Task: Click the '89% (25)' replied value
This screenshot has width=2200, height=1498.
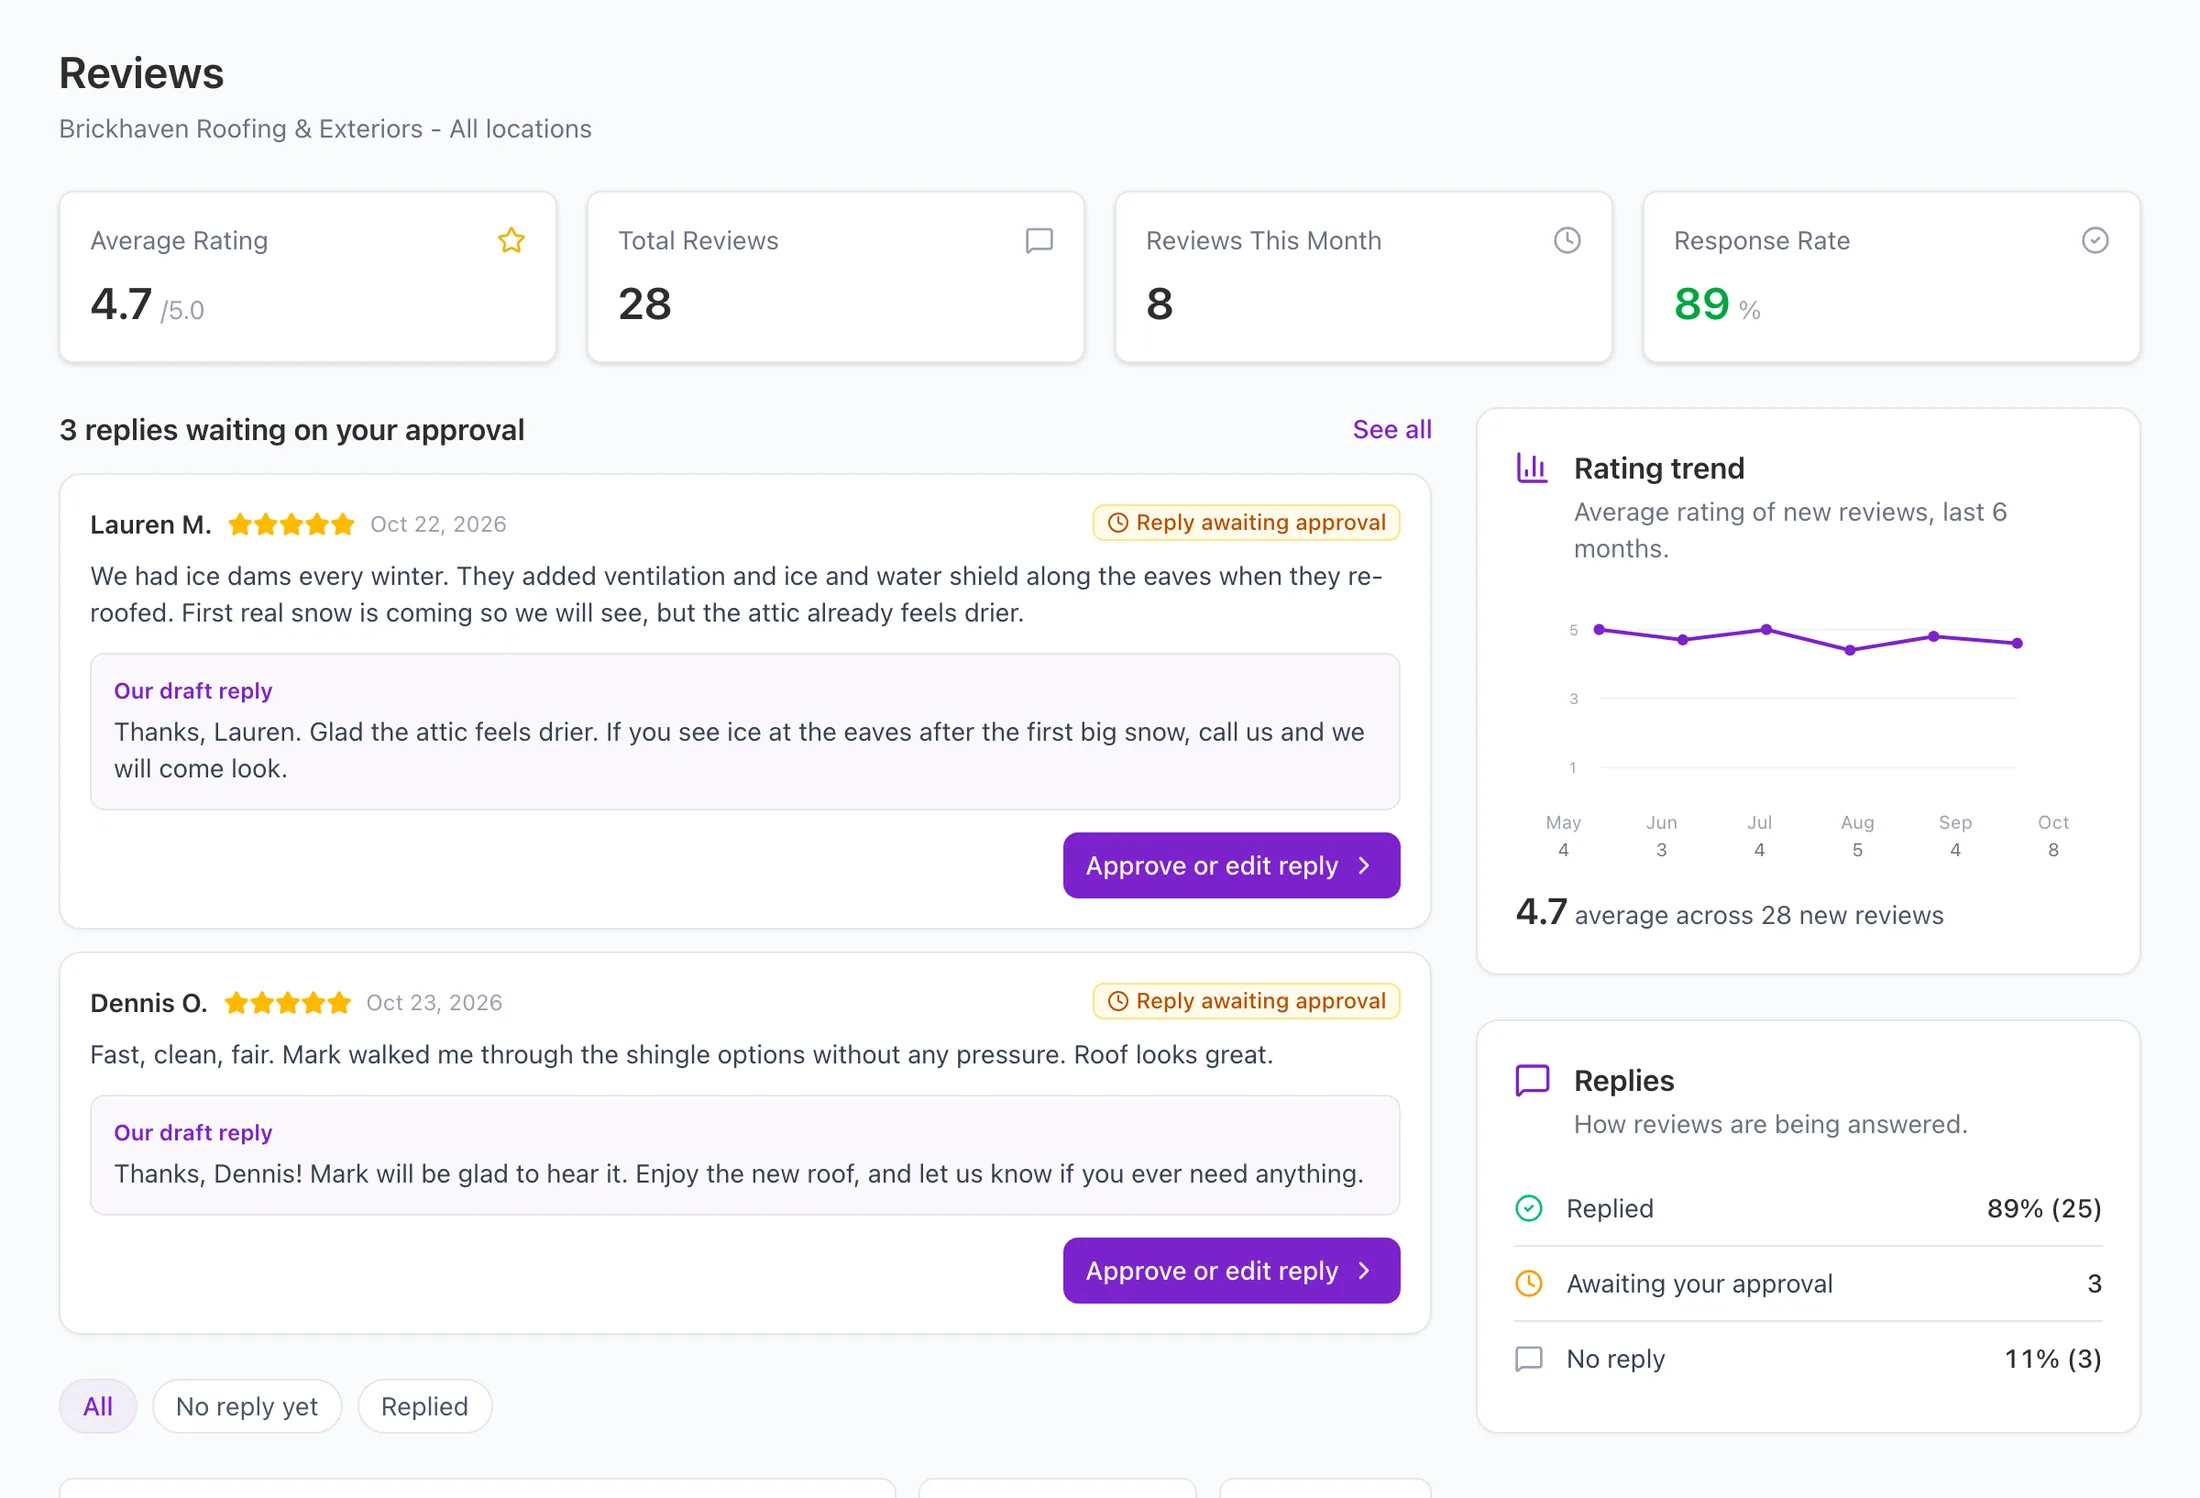Action: [x=2044, y=1208]
